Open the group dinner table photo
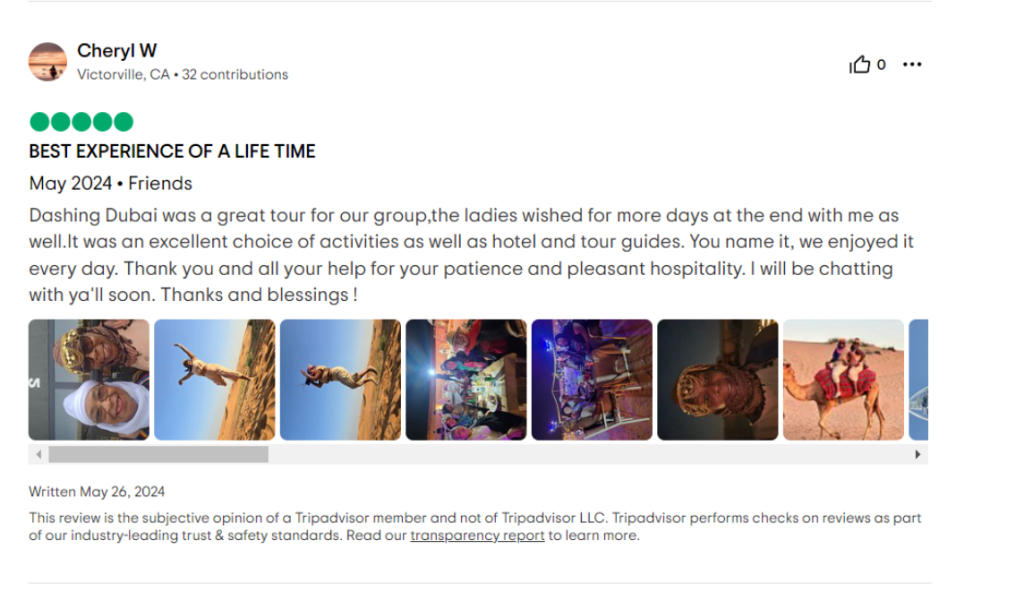The height and width of the screenshot is (592, 1024). point(466,380)
